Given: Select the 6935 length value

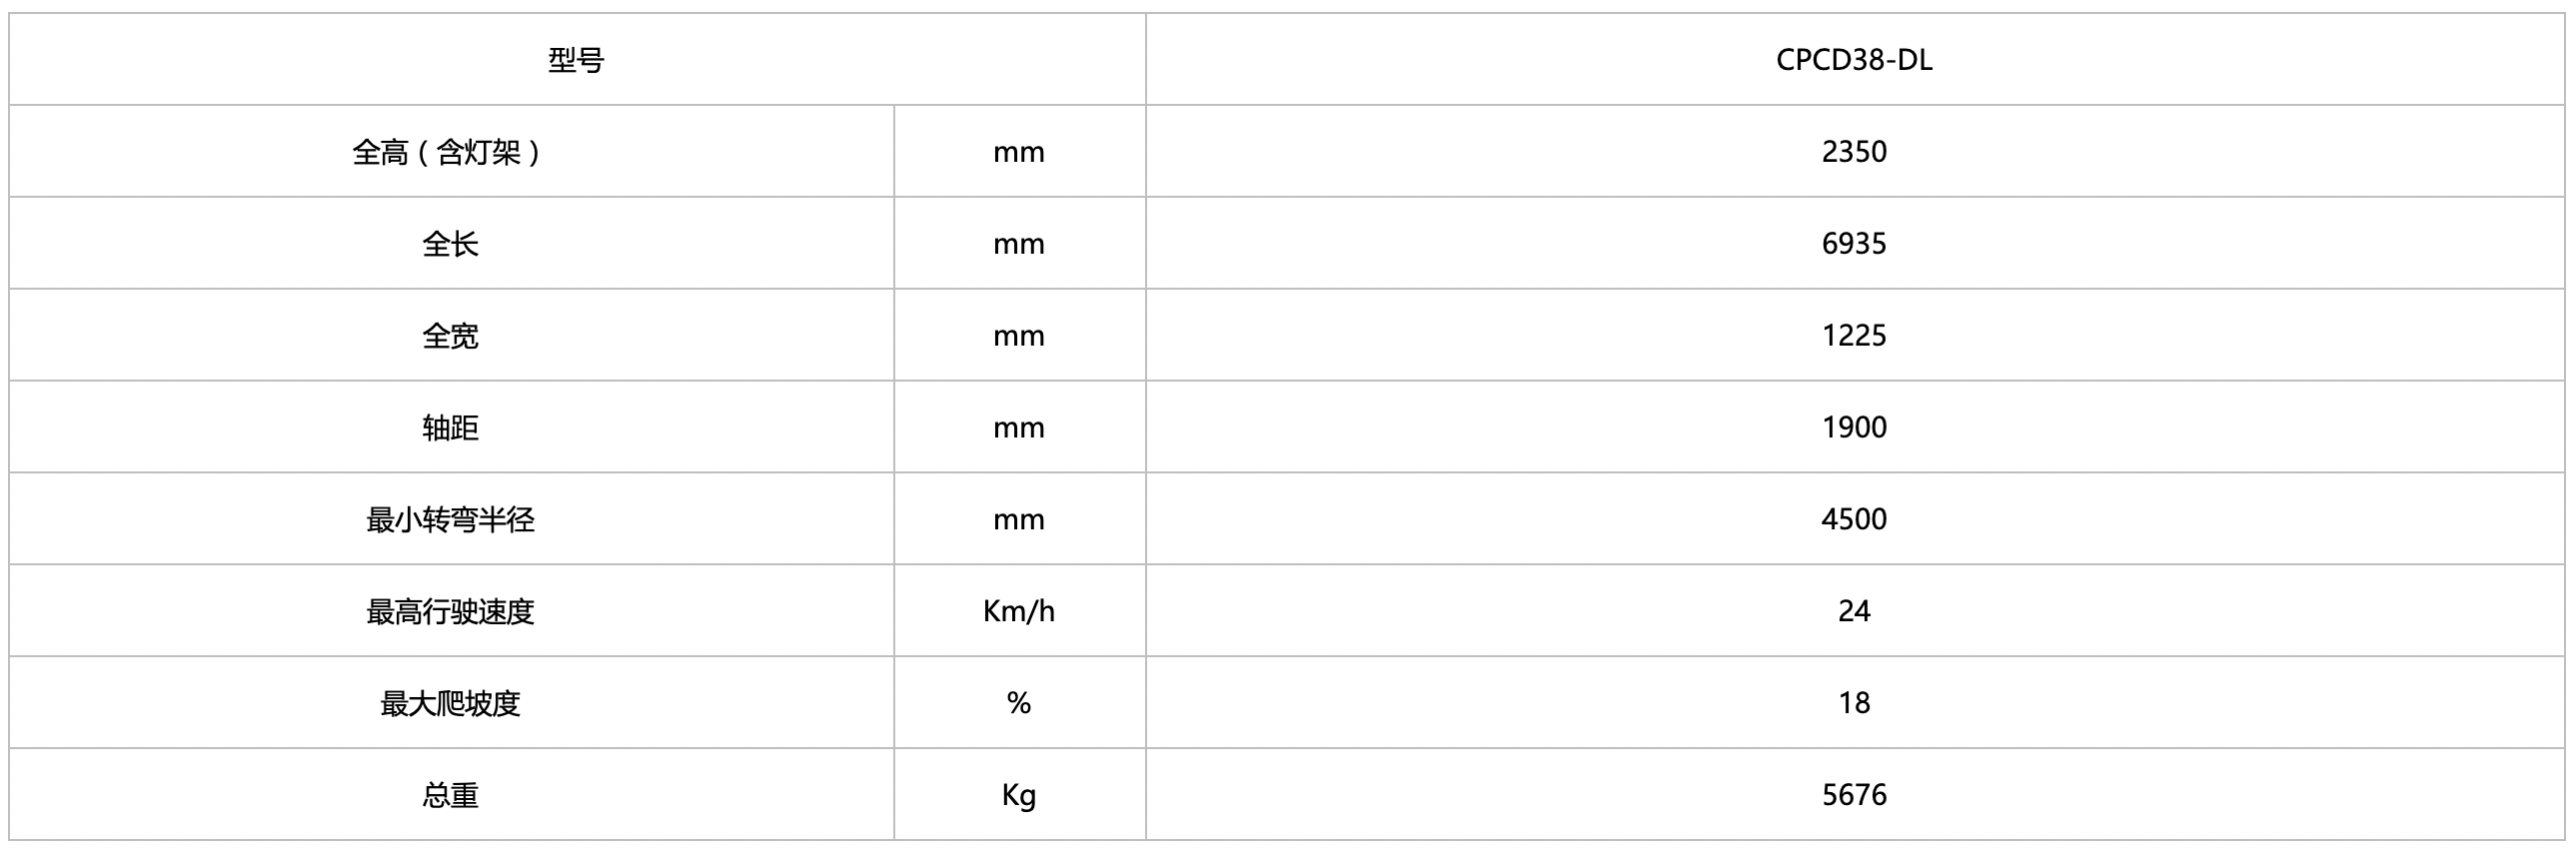Looking at the screenshot, I should 1853,244.
